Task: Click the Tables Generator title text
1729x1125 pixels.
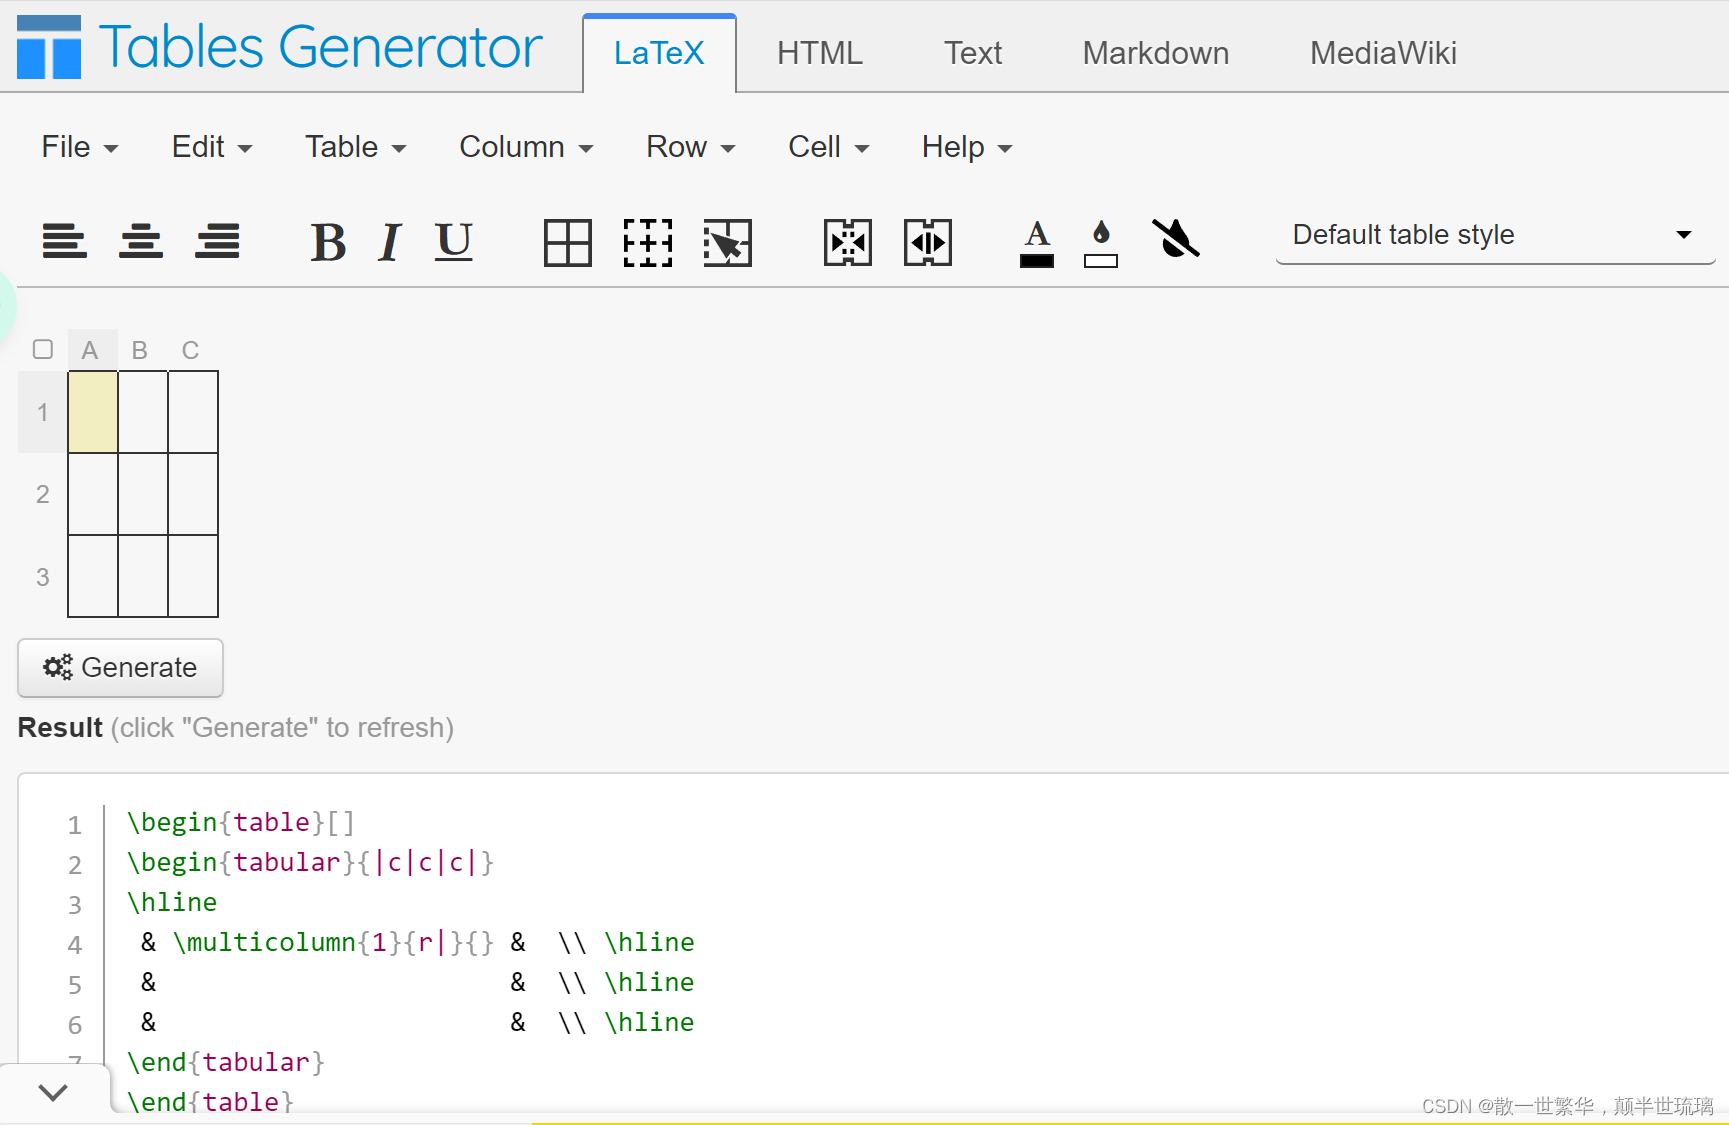Action: (321, 47)
